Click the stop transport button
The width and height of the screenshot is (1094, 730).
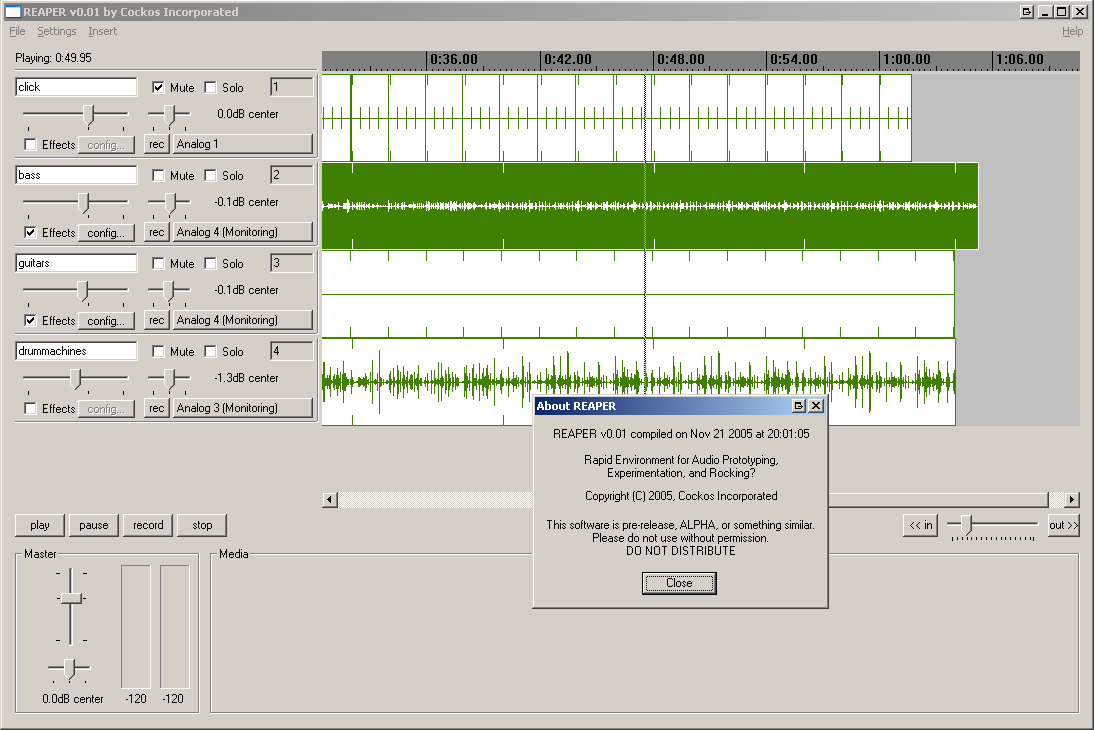point(202,525)
